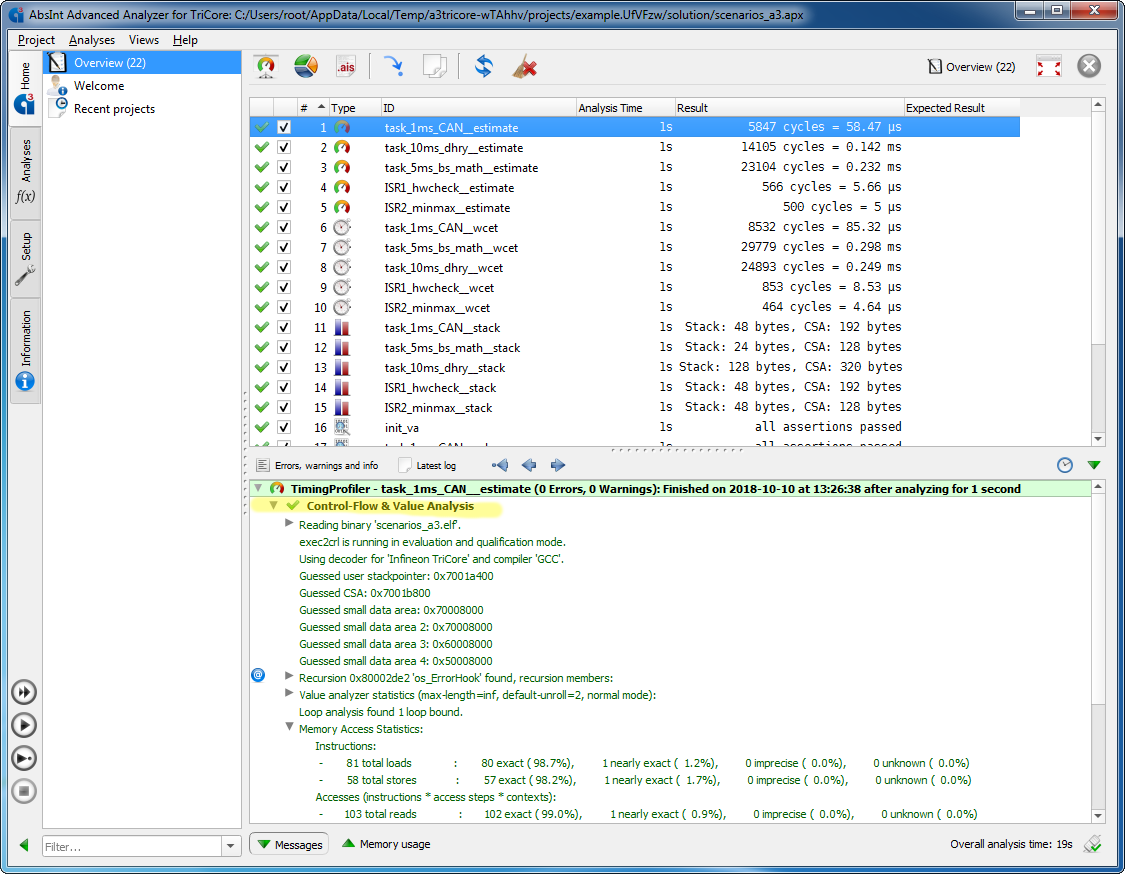The height and width of the screenshot is (874, 1125).
Task: Click the Memory usage button
Action: (x=386, y=844)
